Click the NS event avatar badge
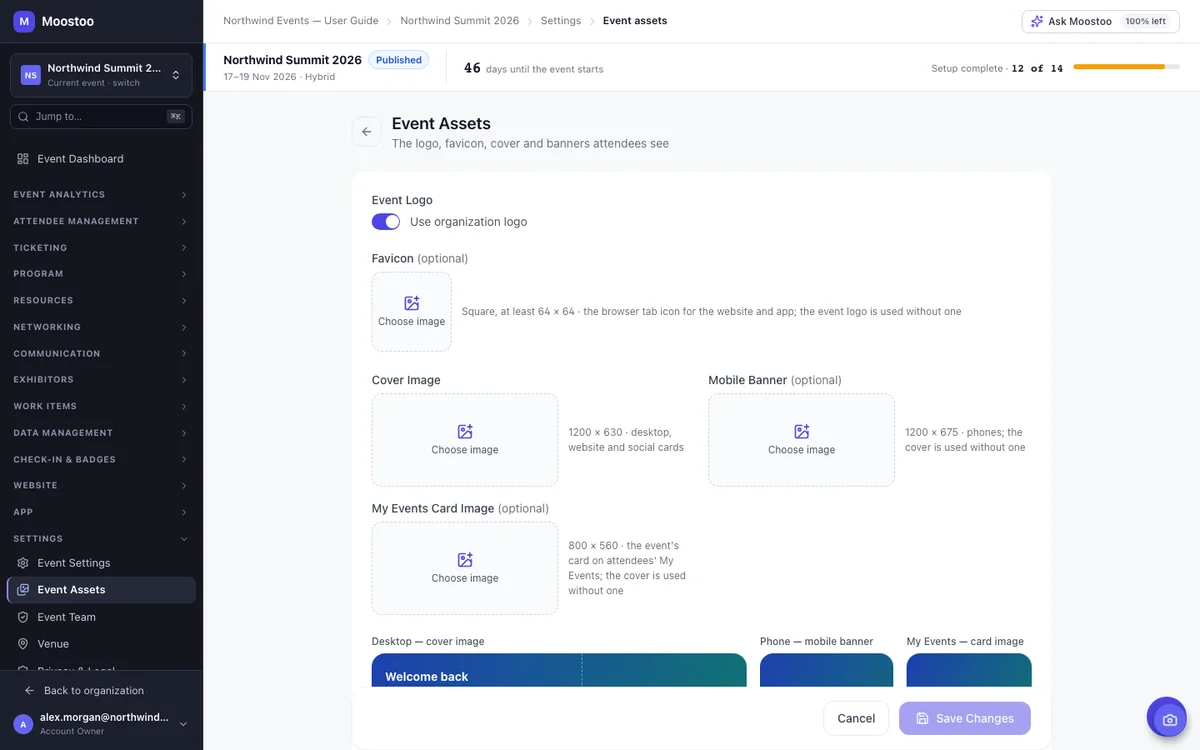Viewport: 1200px width, 750px height. [31, 75]
